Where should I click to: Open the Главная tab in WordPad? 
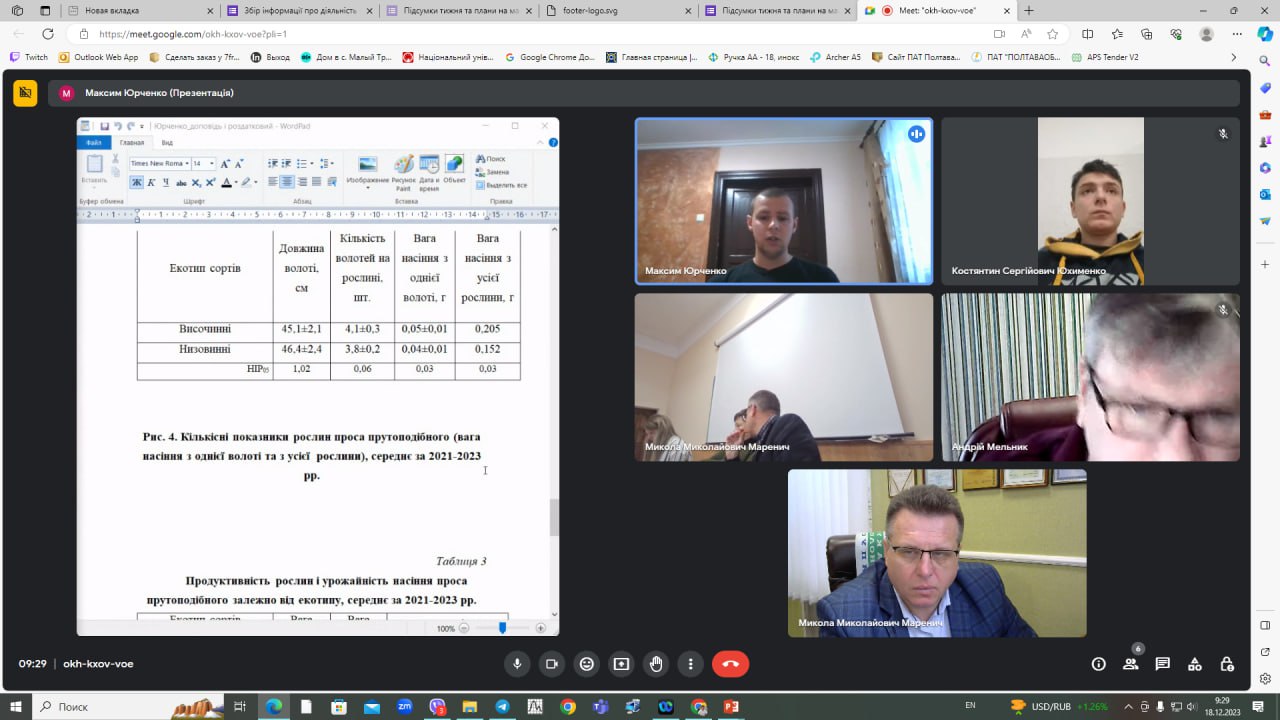coord(132,143)
